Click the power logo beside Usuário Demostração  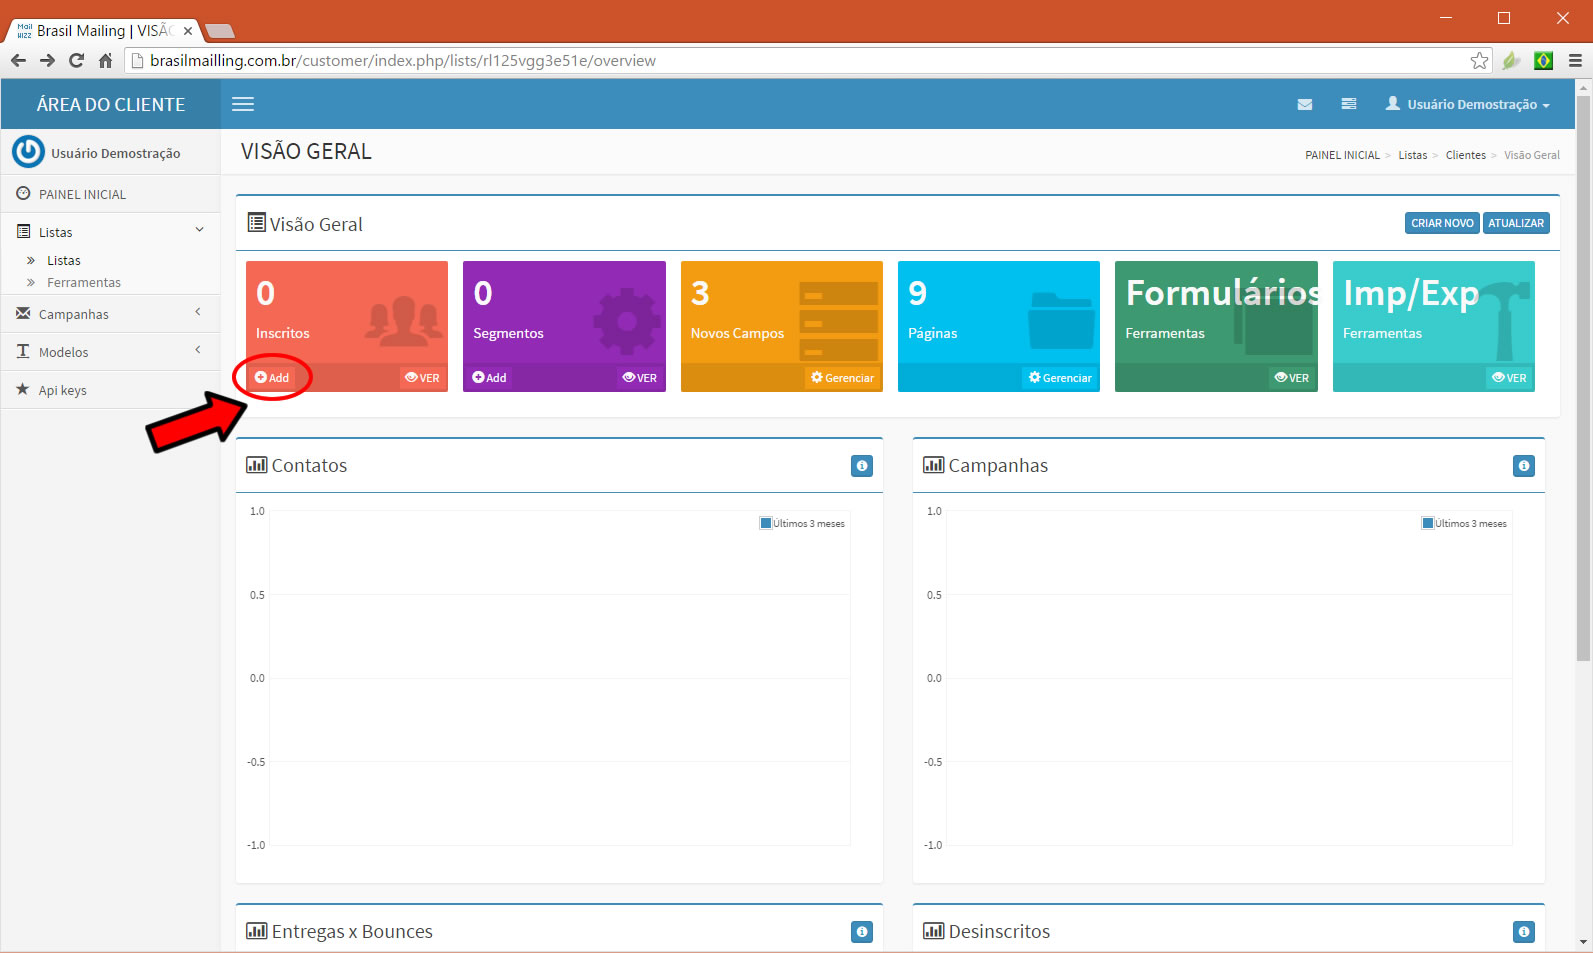click(x=28, y=152)
